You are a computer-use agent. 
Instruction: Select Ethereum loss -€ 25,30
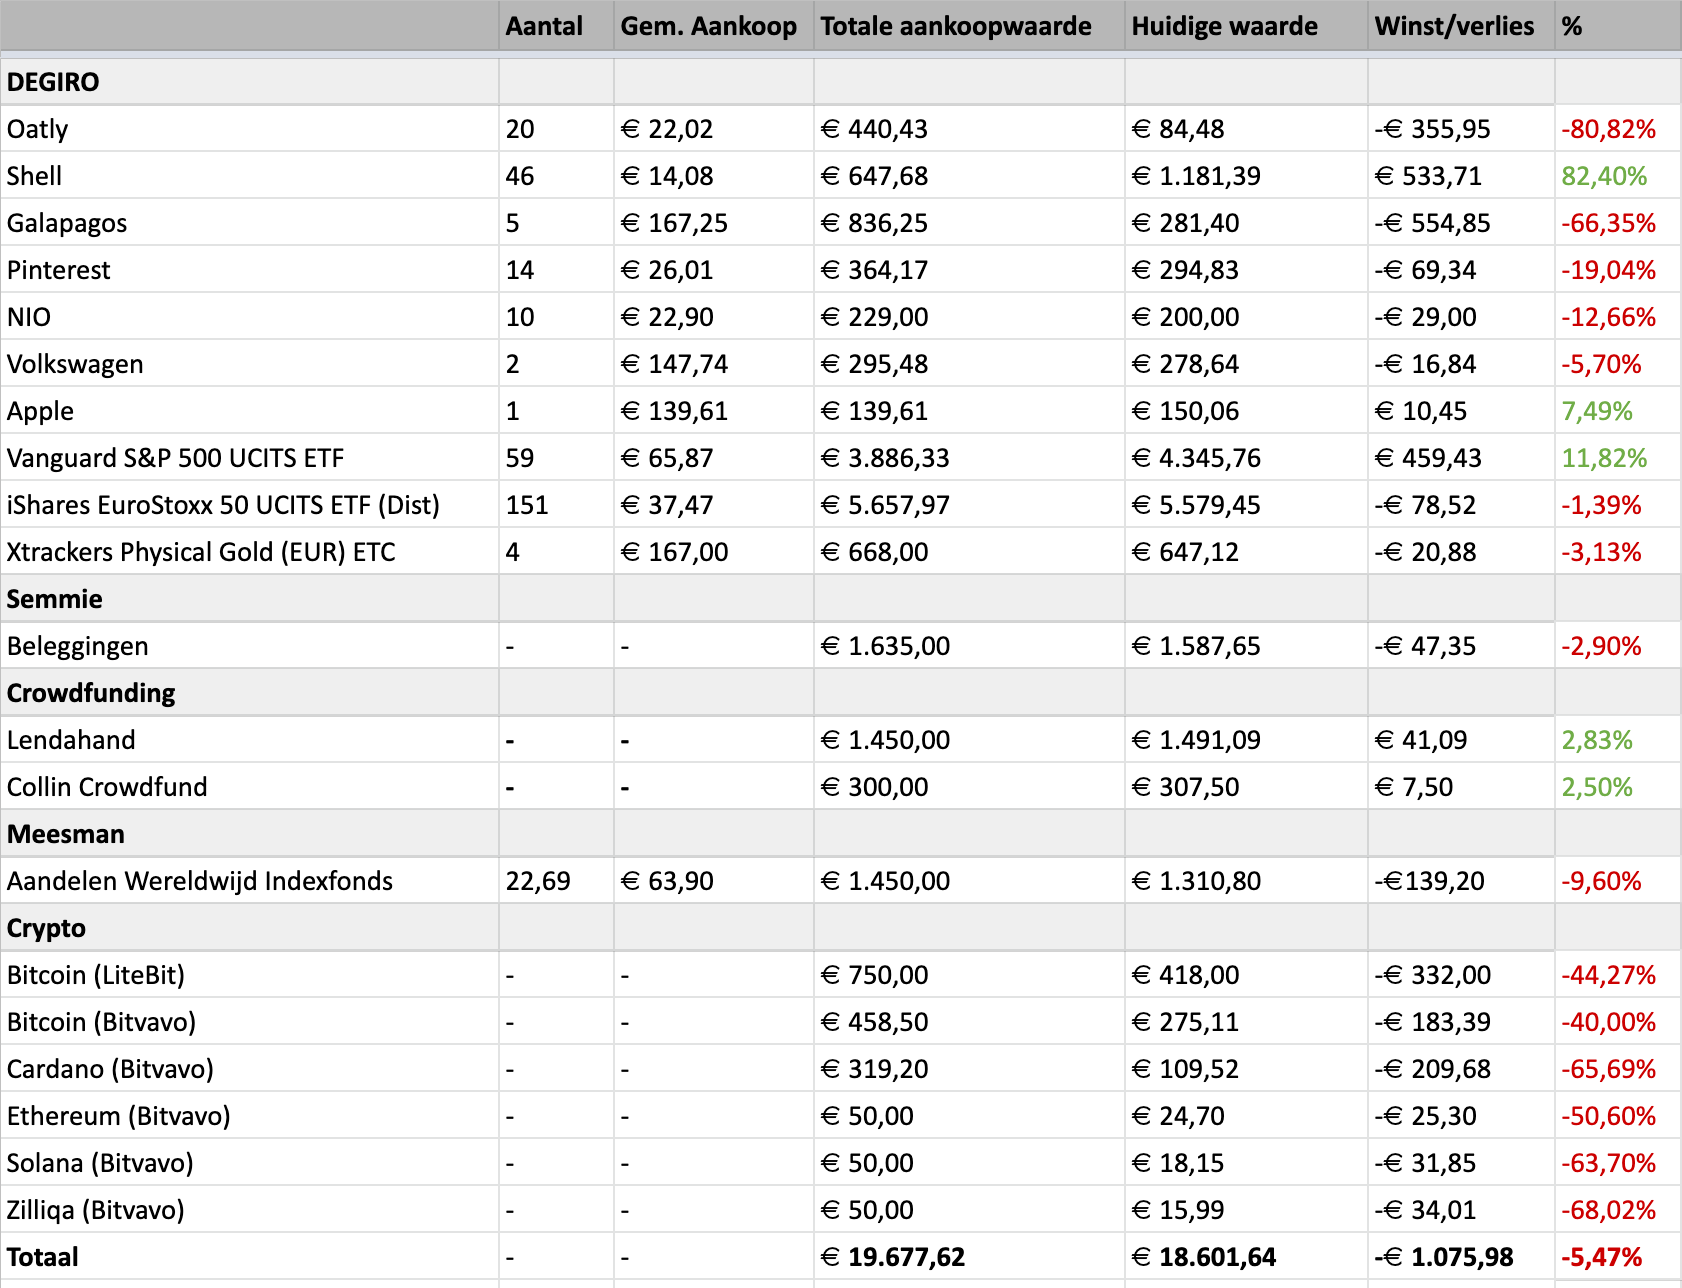click(1461, 1116)
